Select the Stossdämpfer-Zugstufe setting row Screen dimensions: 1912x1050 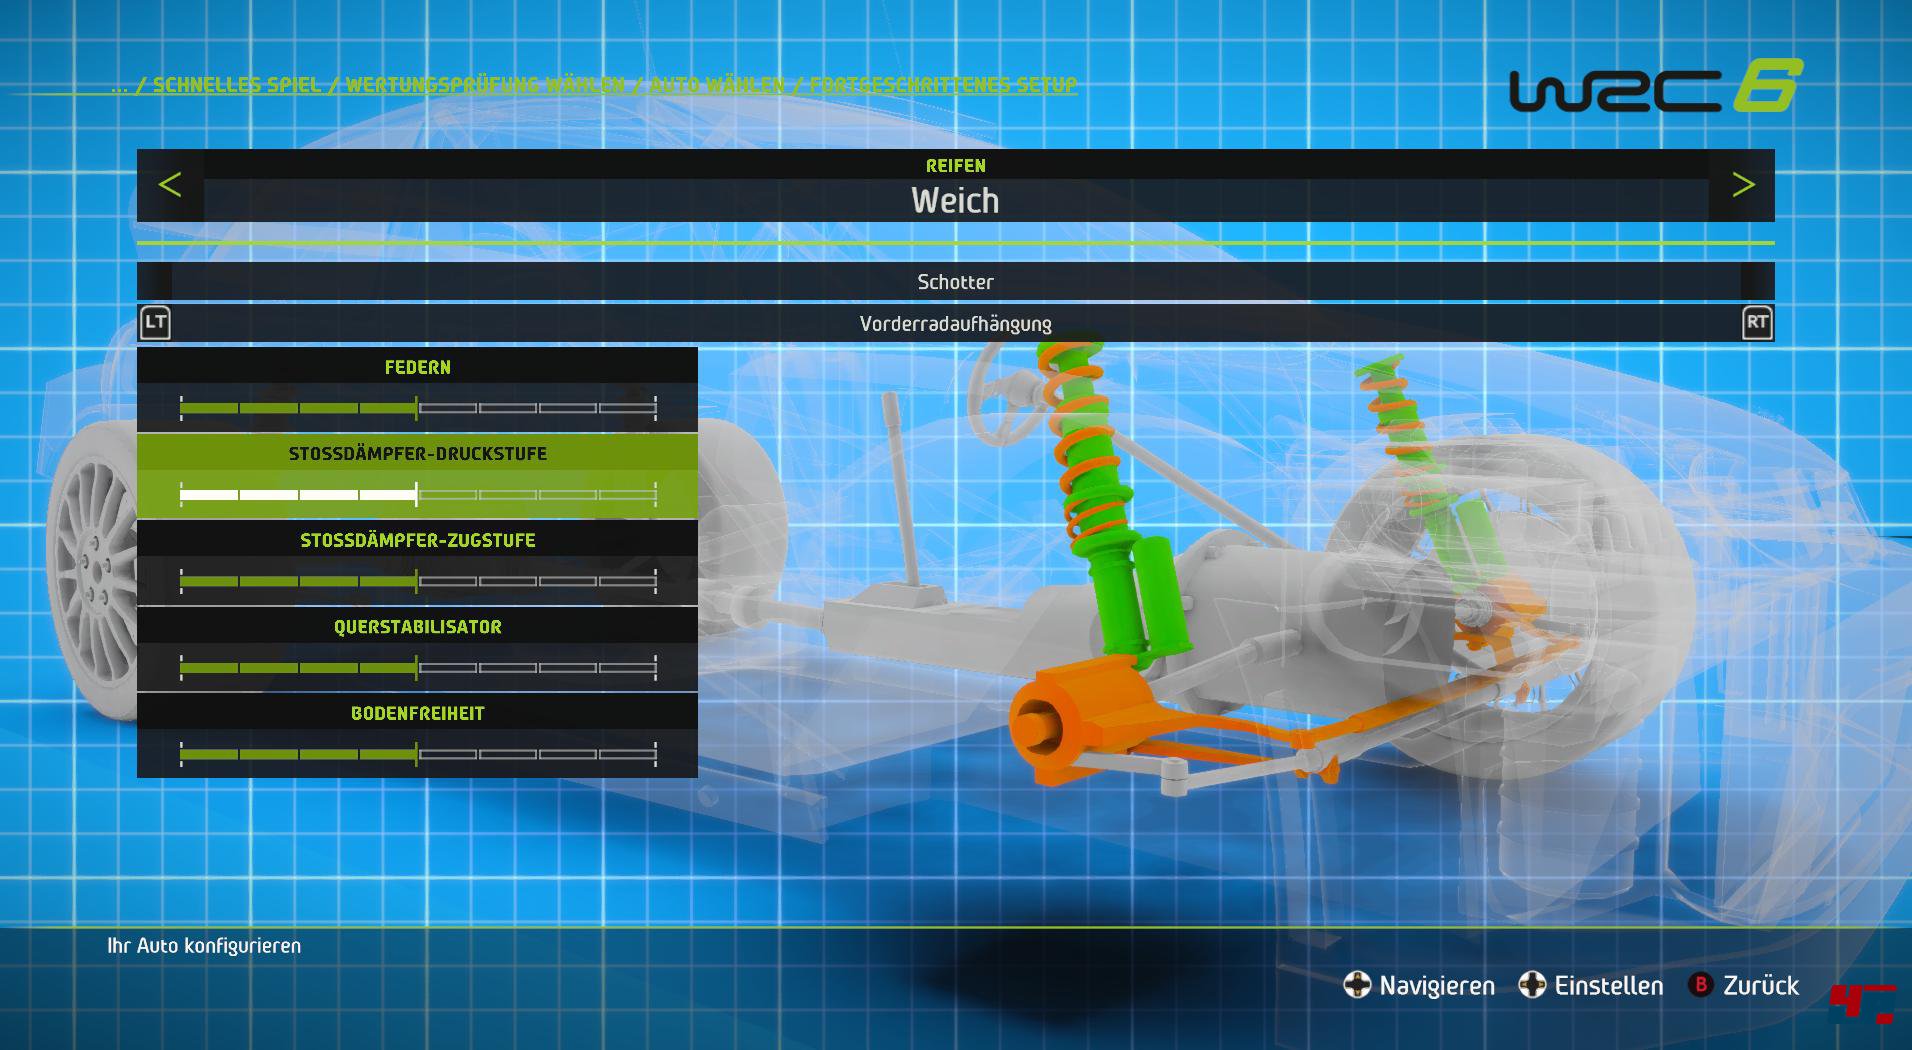click(417, 541)
